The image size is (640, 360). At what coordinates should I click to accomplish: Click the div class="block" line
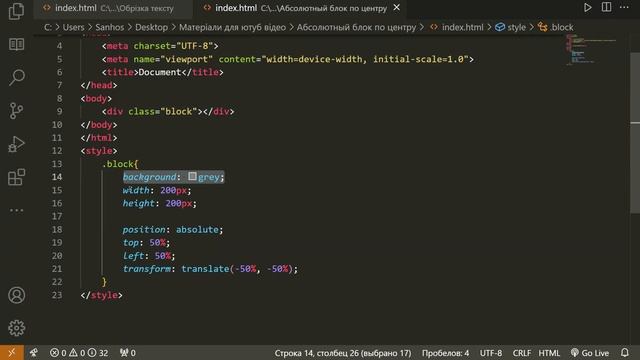pyautogui.click(x=168, y=111)
